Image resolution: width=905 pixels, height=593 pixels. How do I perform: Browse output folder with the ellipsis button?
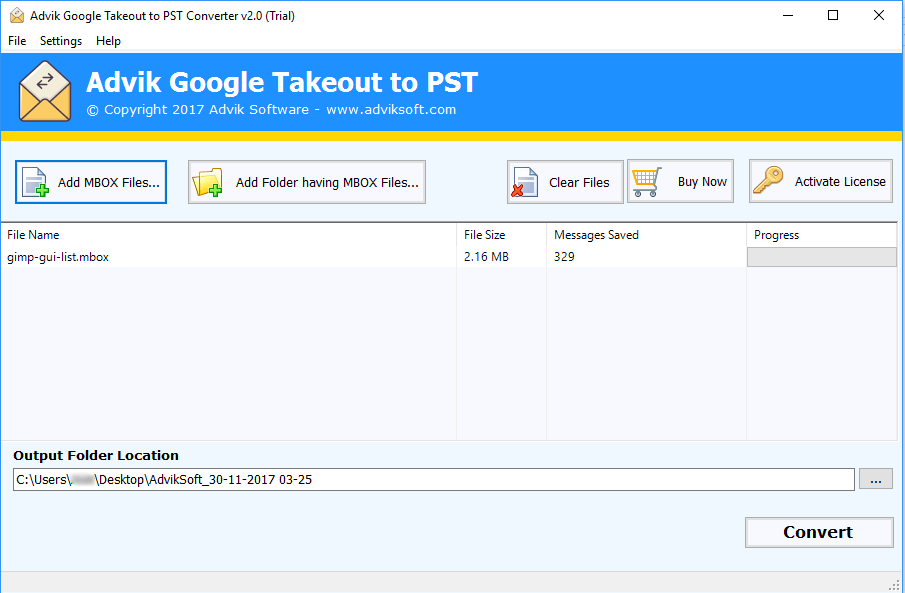click(x=876, y=479)
